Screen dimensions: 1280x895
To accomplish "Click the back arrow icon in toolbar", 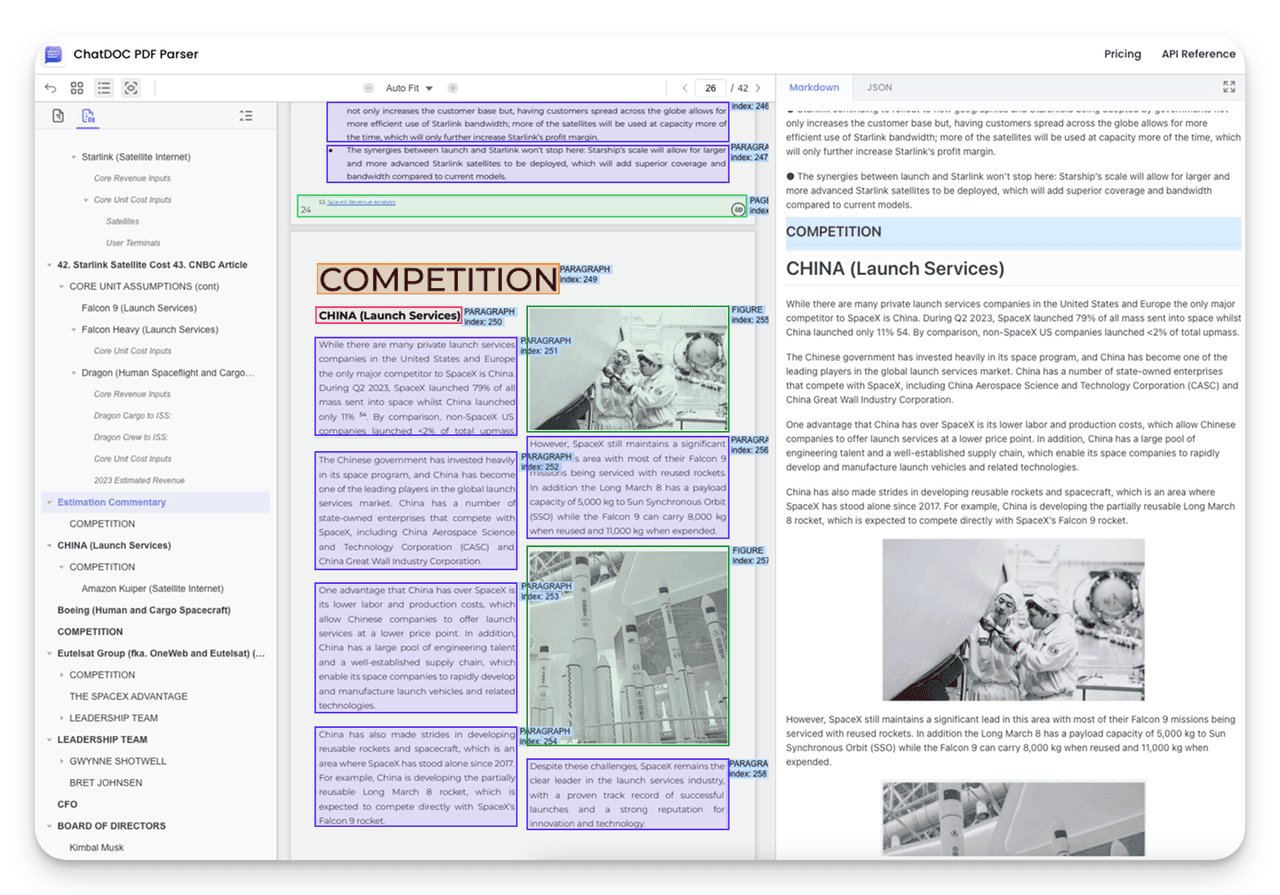I will (x=51, y=88).
